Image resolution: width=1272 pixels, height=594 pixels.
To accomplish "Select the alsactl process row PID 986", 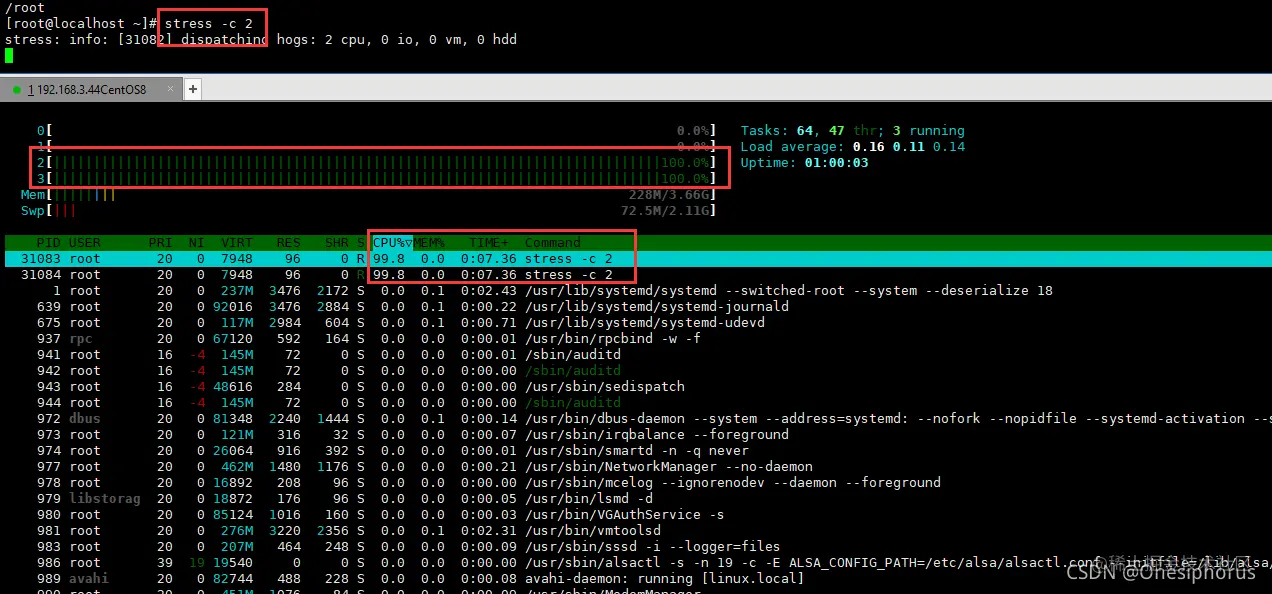I will pos(636,562).
